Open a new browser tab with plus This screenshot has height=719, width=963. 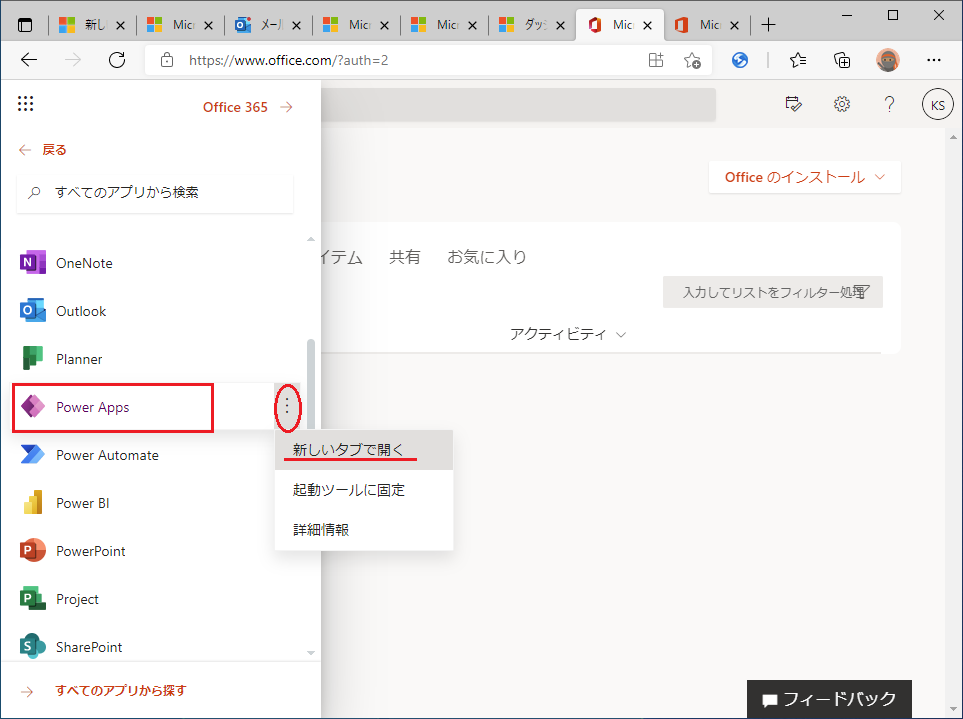click(768, 25)
